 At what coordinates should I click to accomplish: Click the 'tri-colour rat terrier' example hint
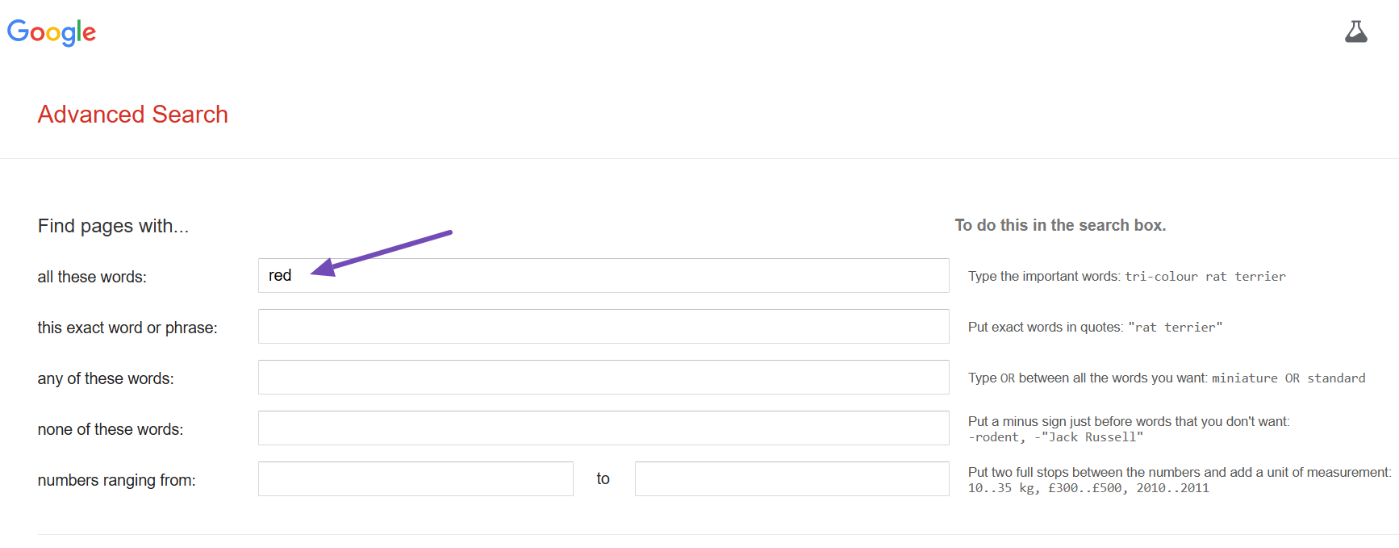tap(1205, 277)
